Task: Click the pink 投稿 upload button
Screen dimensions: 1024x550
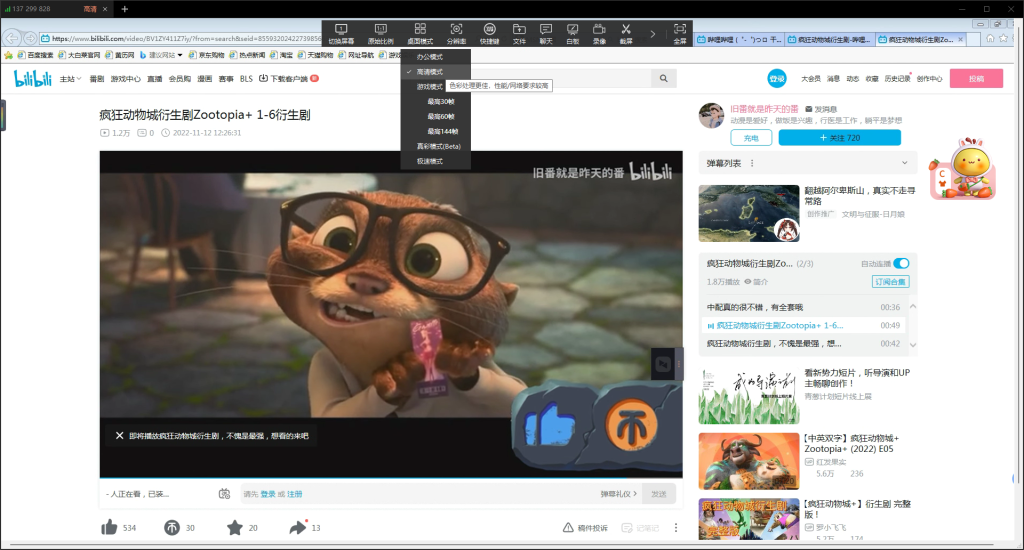Action: (975, 78)
